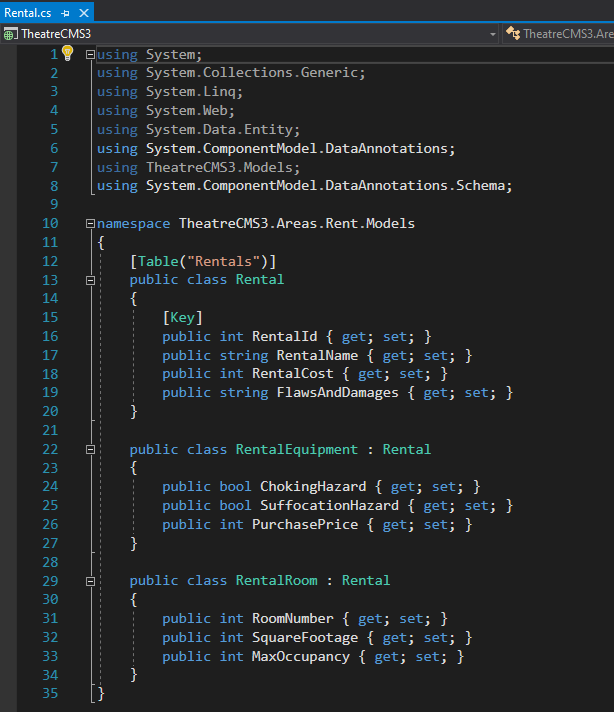Click the RentalId property name
614x712 pixels.
[284, 336]
